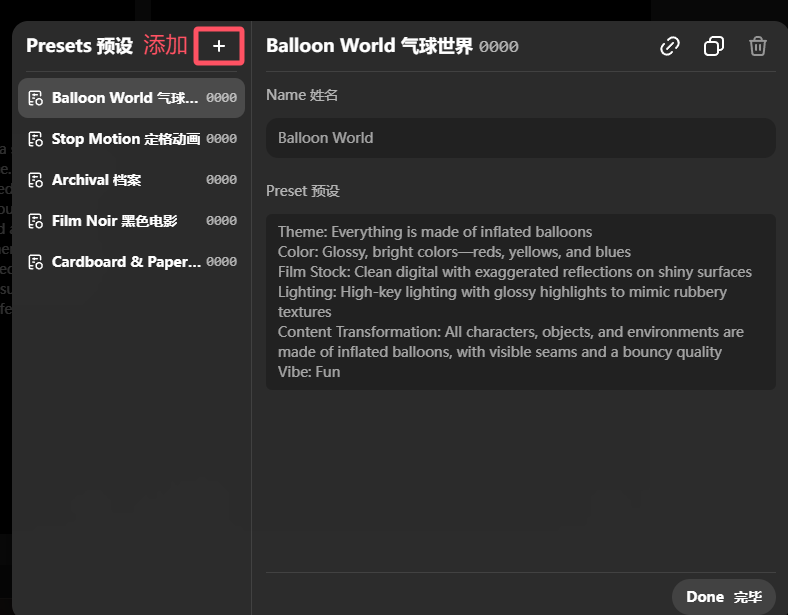The image size is (788, 615).
Task: Add a new preset with plus button
Action: 219,46
